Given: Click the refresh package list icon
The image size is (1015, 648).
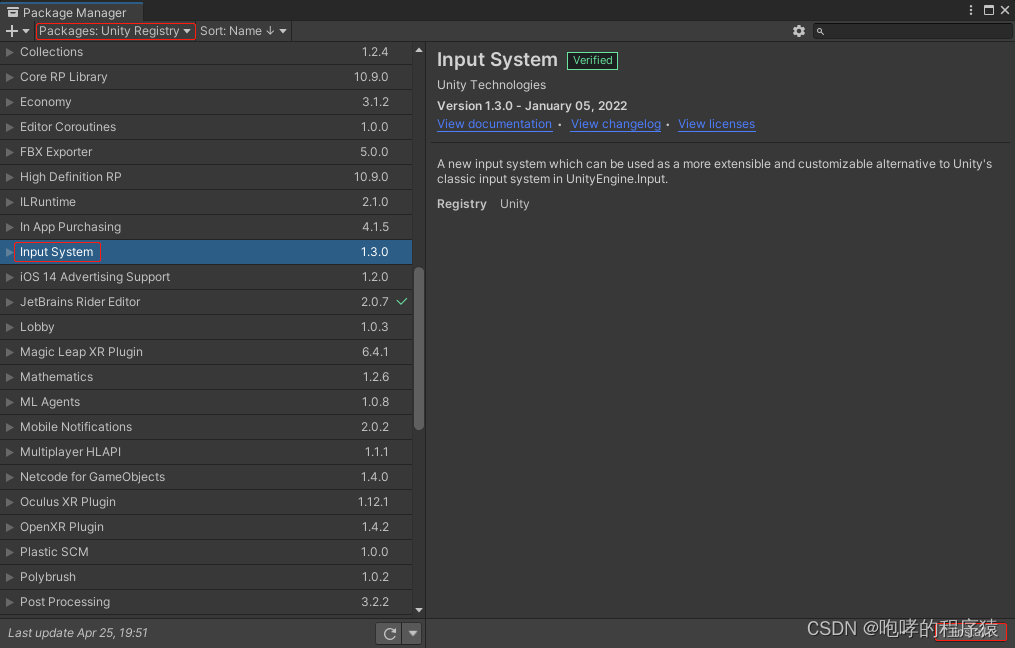Looking at the screenshot, I should (x=389, y=634).
